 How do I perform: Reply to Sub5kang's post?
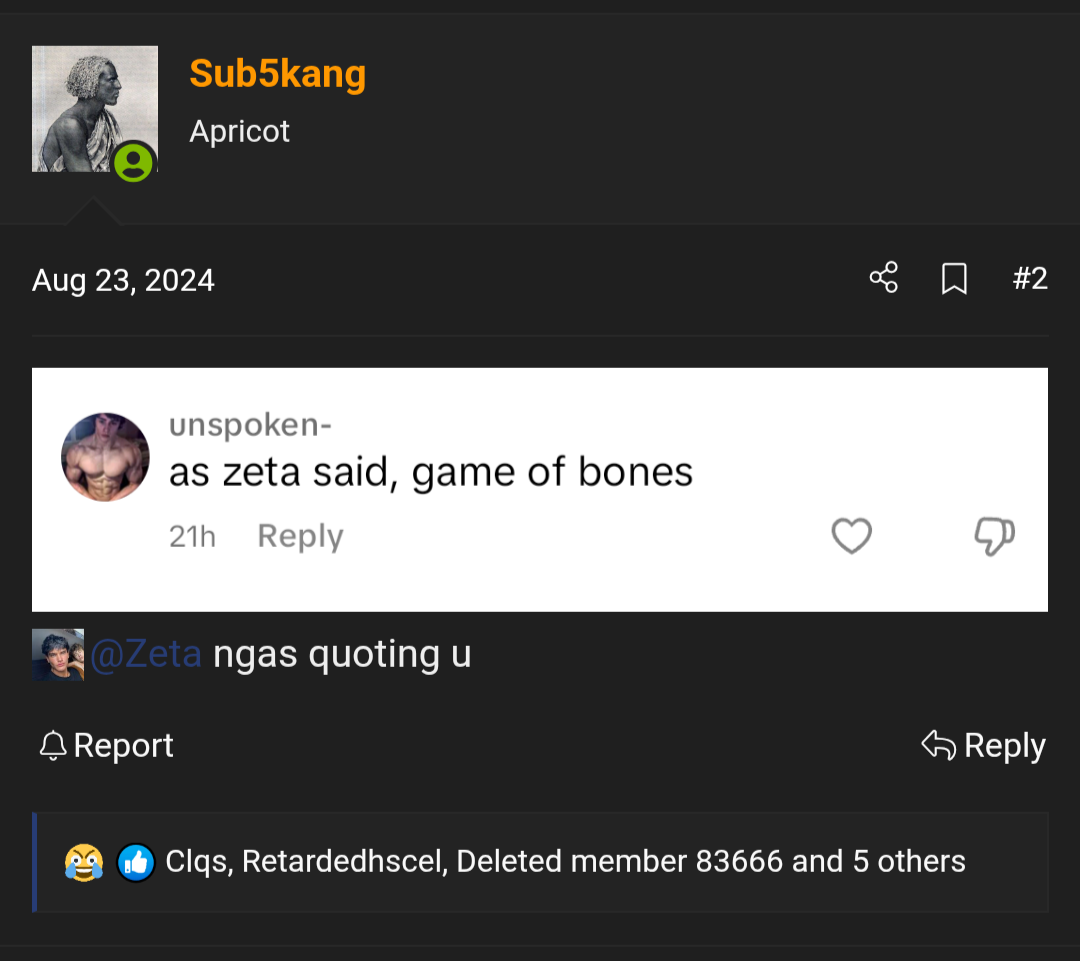coord(983,745)
